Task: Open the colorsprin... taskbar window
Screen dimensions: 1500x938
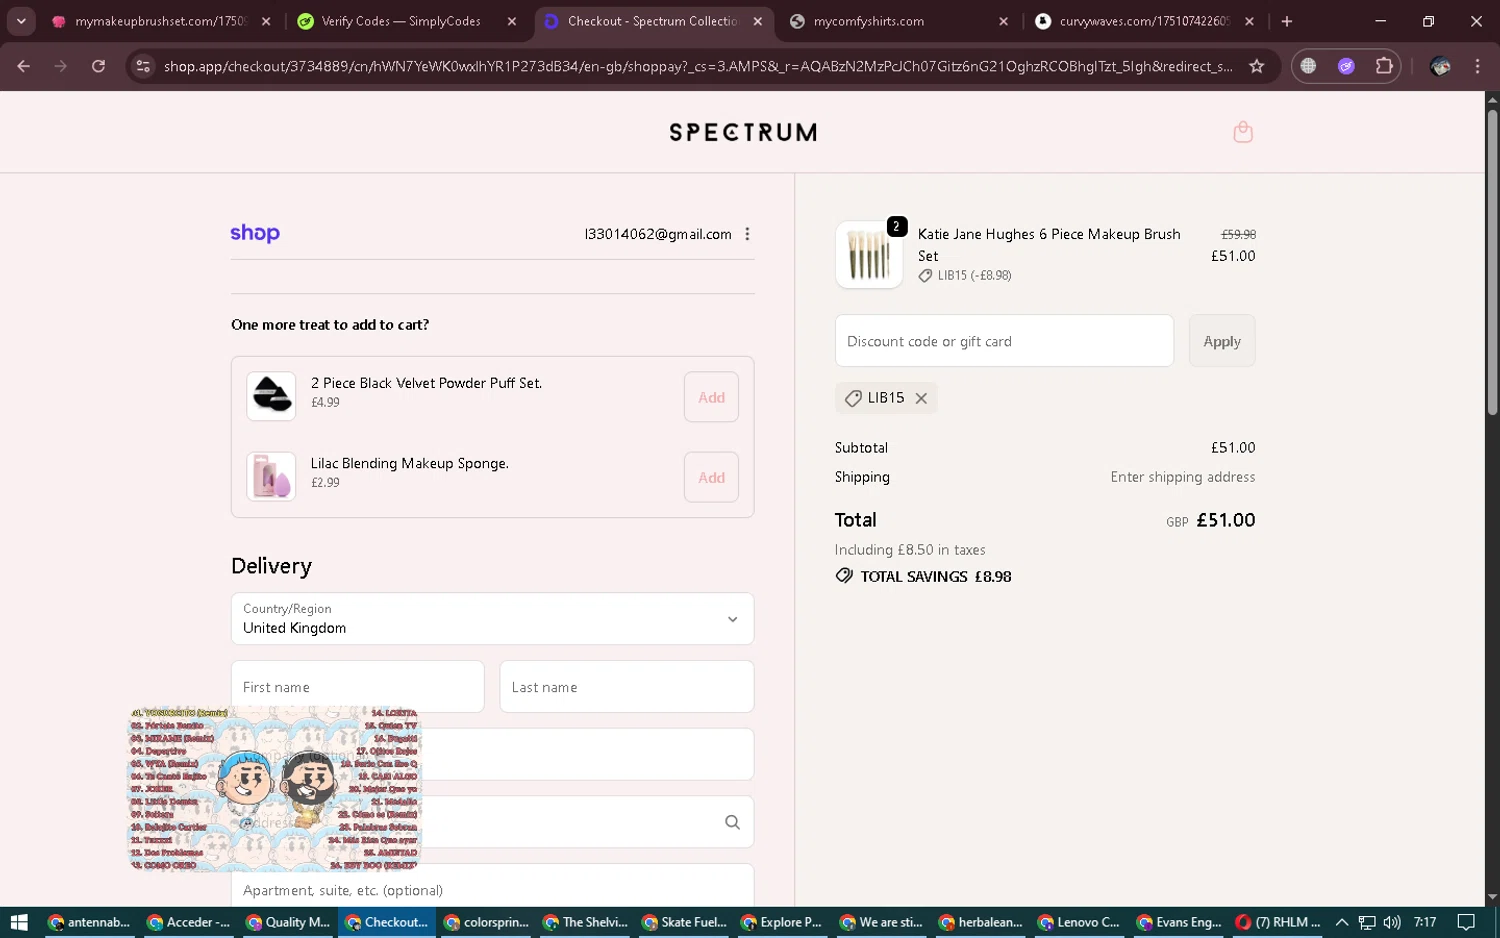Action: pos(486,922)
